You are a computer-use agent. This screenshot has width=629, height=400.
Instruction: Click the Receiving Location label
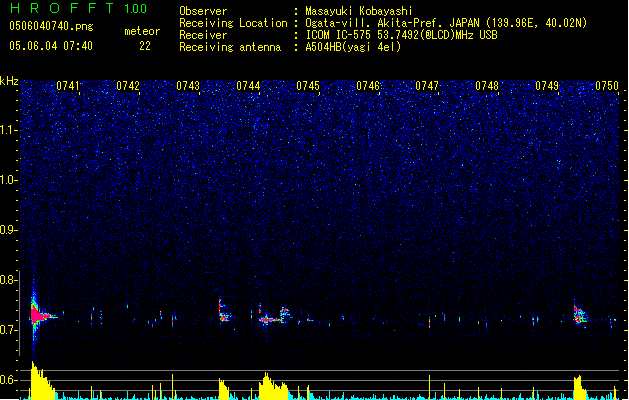(x=233, y=23)
